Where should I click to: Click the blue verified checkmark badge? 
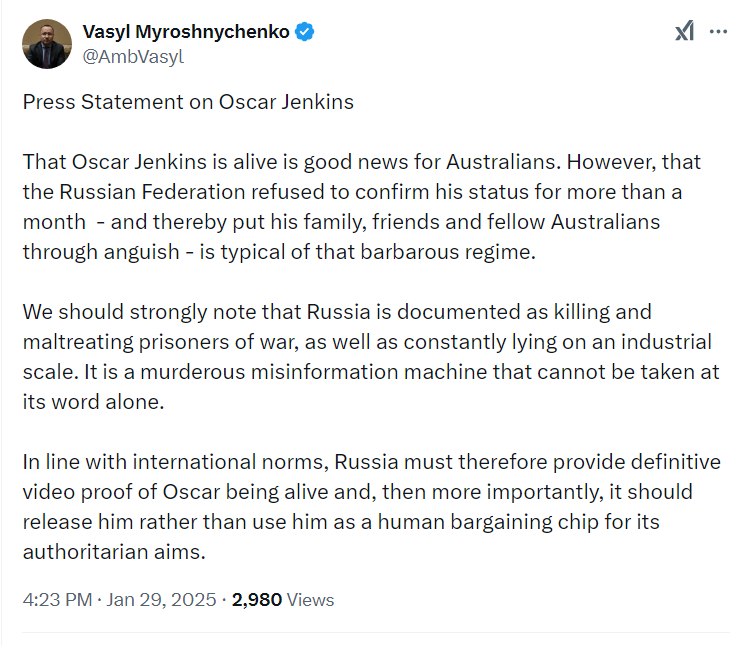[x=304, y=32]
